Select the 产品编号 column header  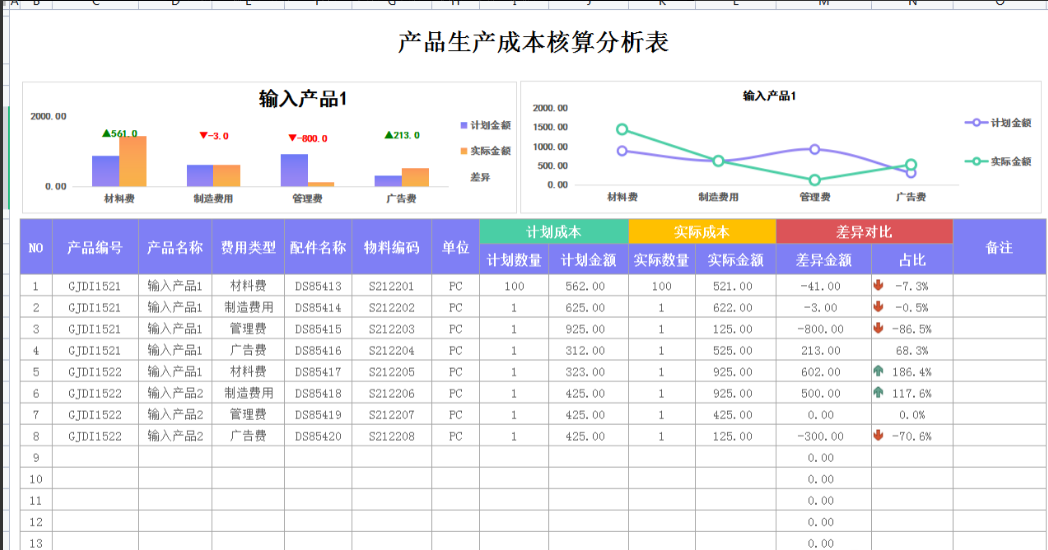tap(95, 247)
